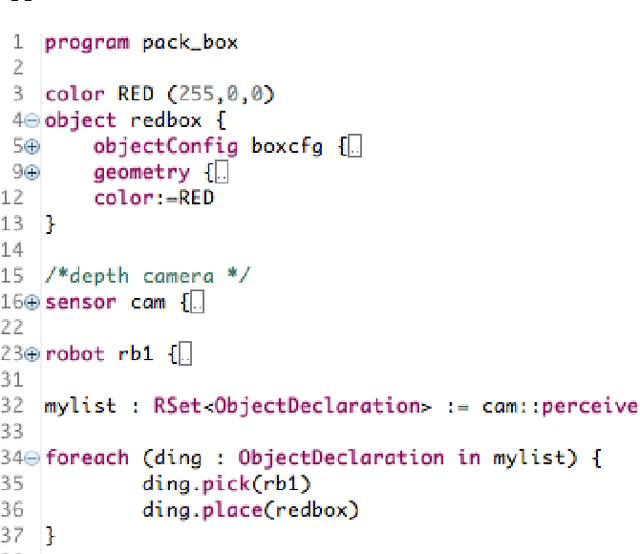Screen dimensions: 640x554
Task: Click the folded-code placeholder after boxcfg
Action: [x=356, y=146]
